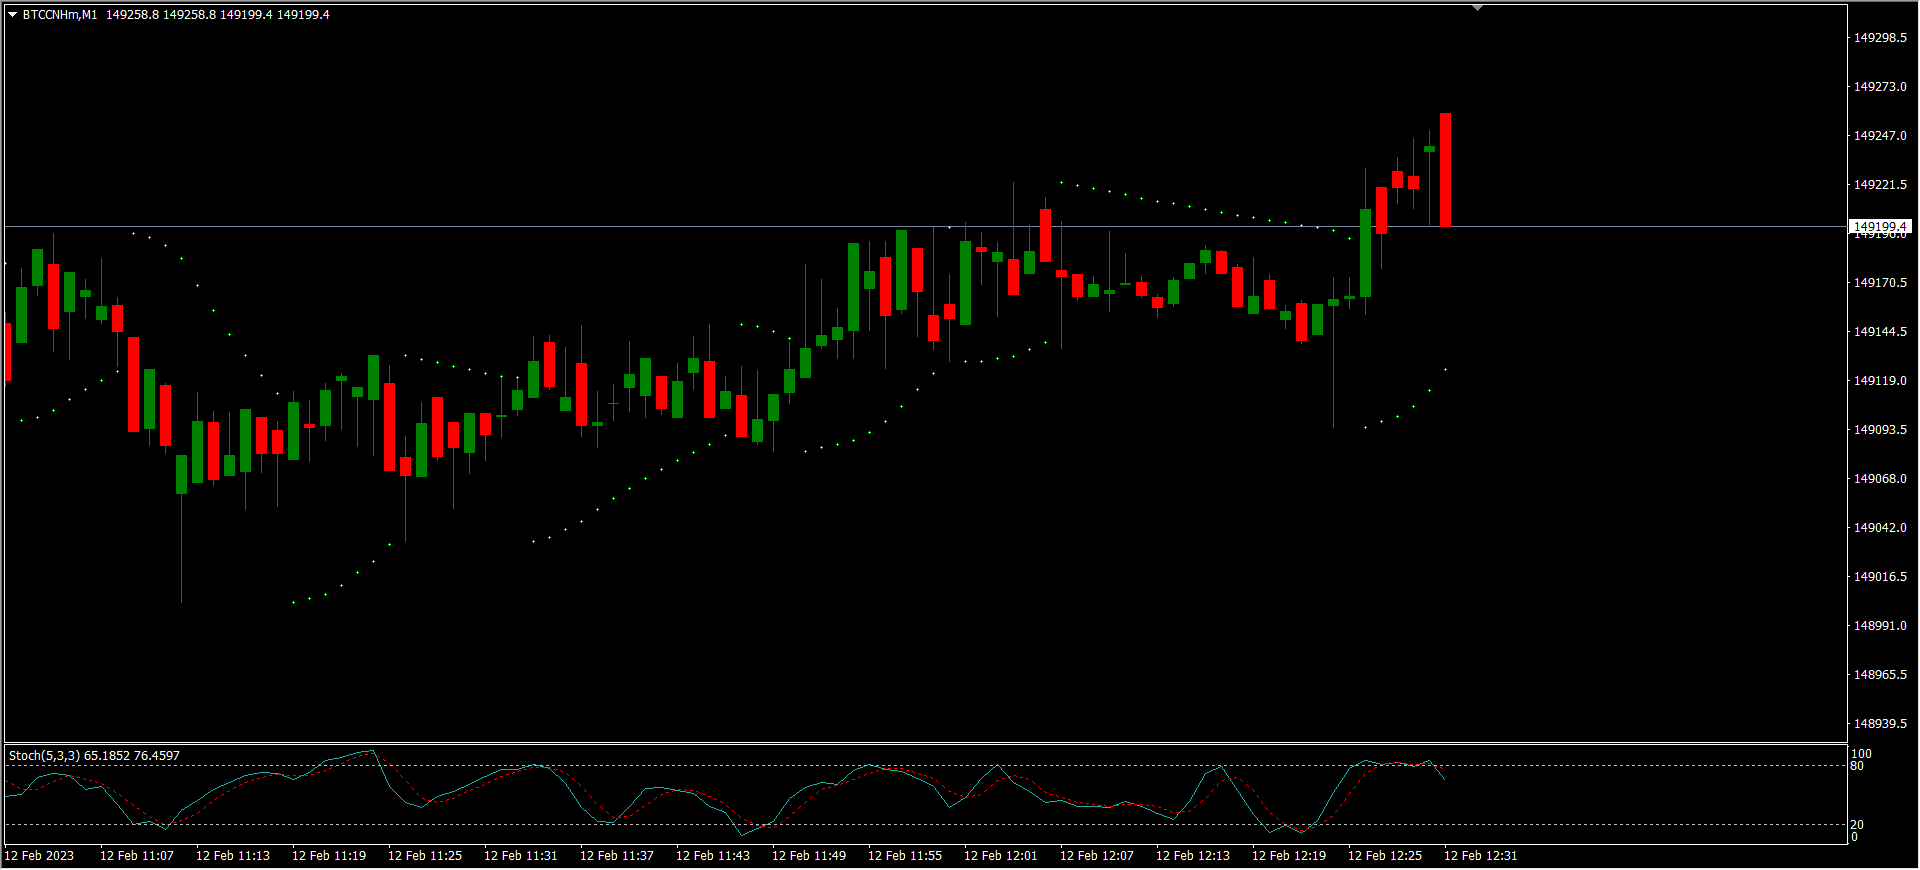This screenshot has width=1920, height=870.
Task: Click the 149144.5 price axis label
Action: tap(1880, 332)
